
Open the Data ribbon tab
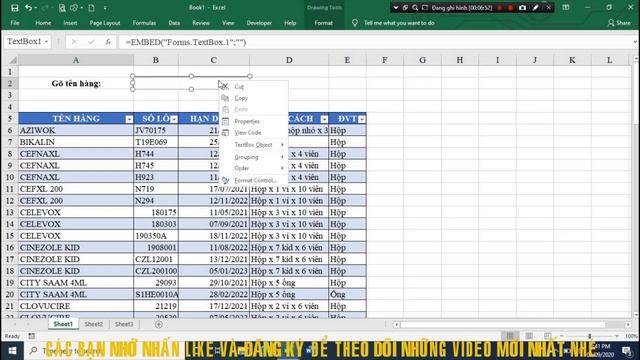174,23
